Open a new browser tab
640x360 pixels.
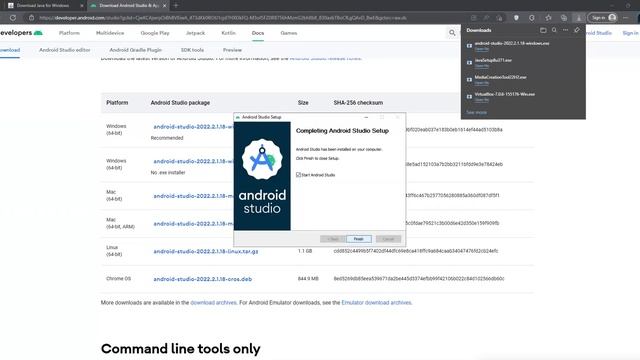tap(176, 6)
